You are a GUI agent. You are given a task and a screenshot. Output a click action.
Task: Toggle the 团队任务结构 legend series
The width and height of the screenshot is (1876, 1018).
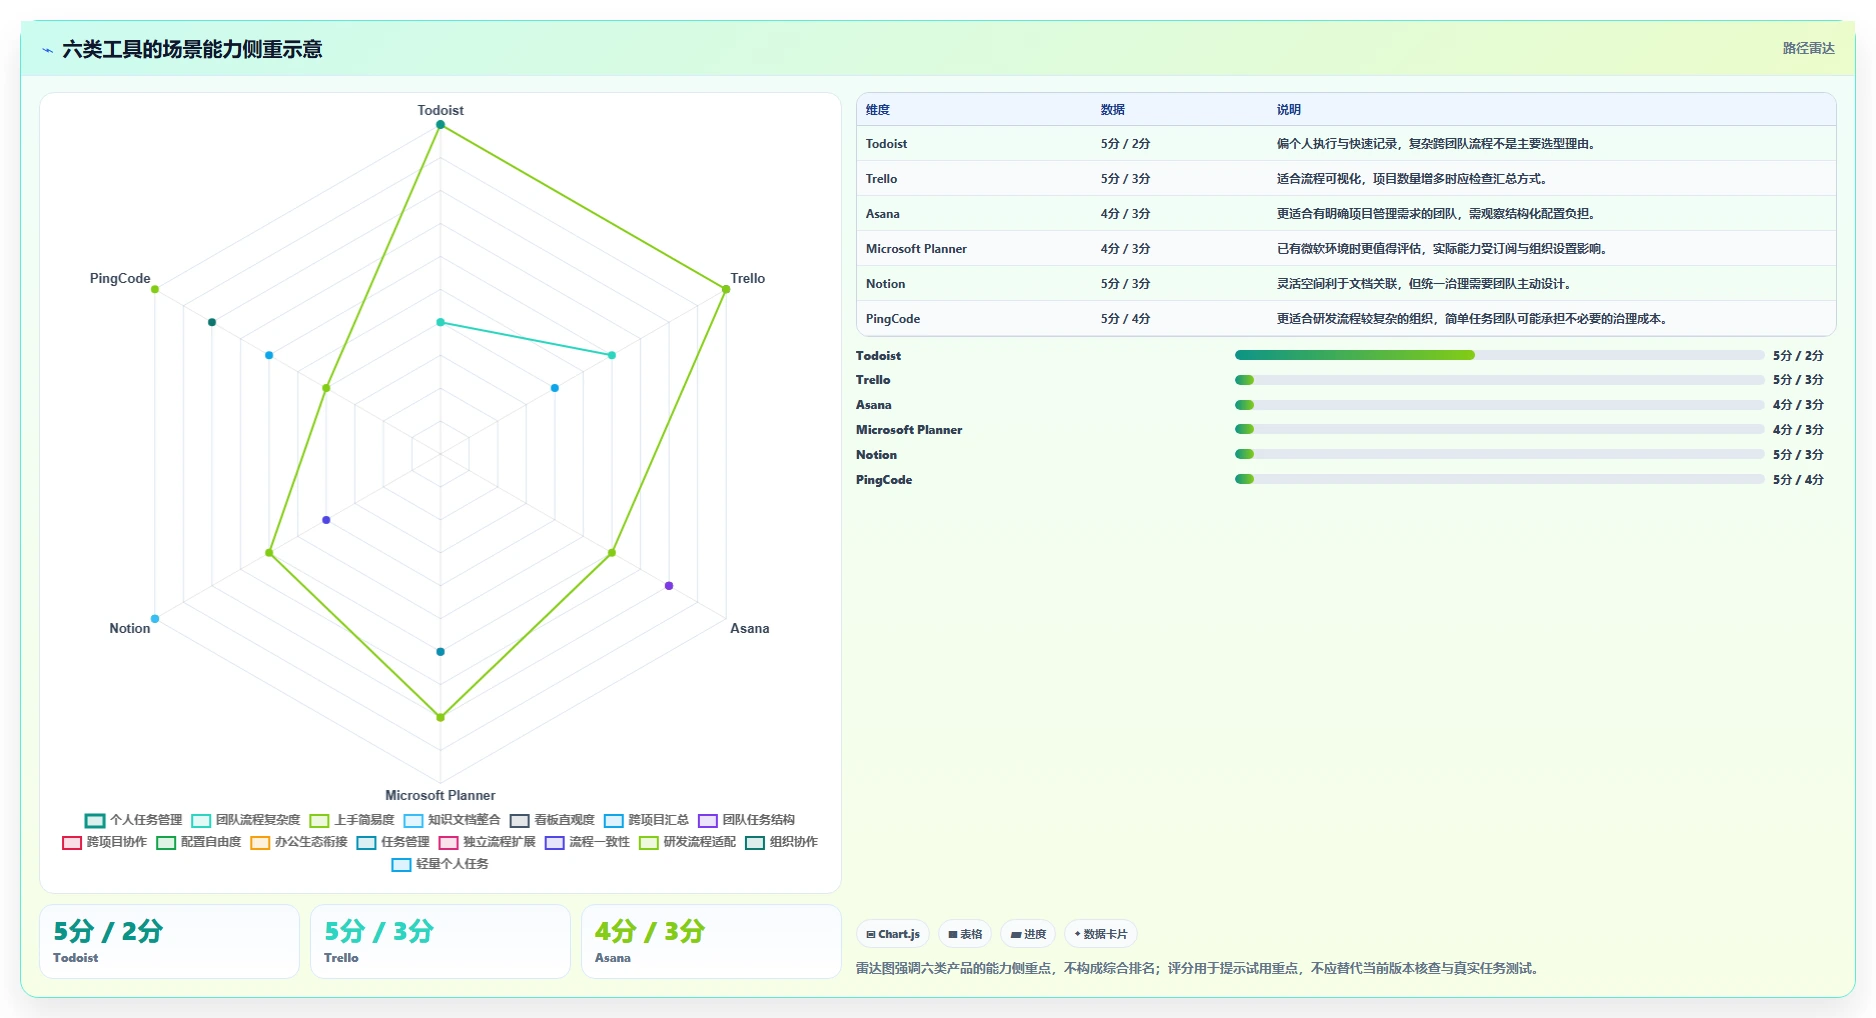coord(746,820)
